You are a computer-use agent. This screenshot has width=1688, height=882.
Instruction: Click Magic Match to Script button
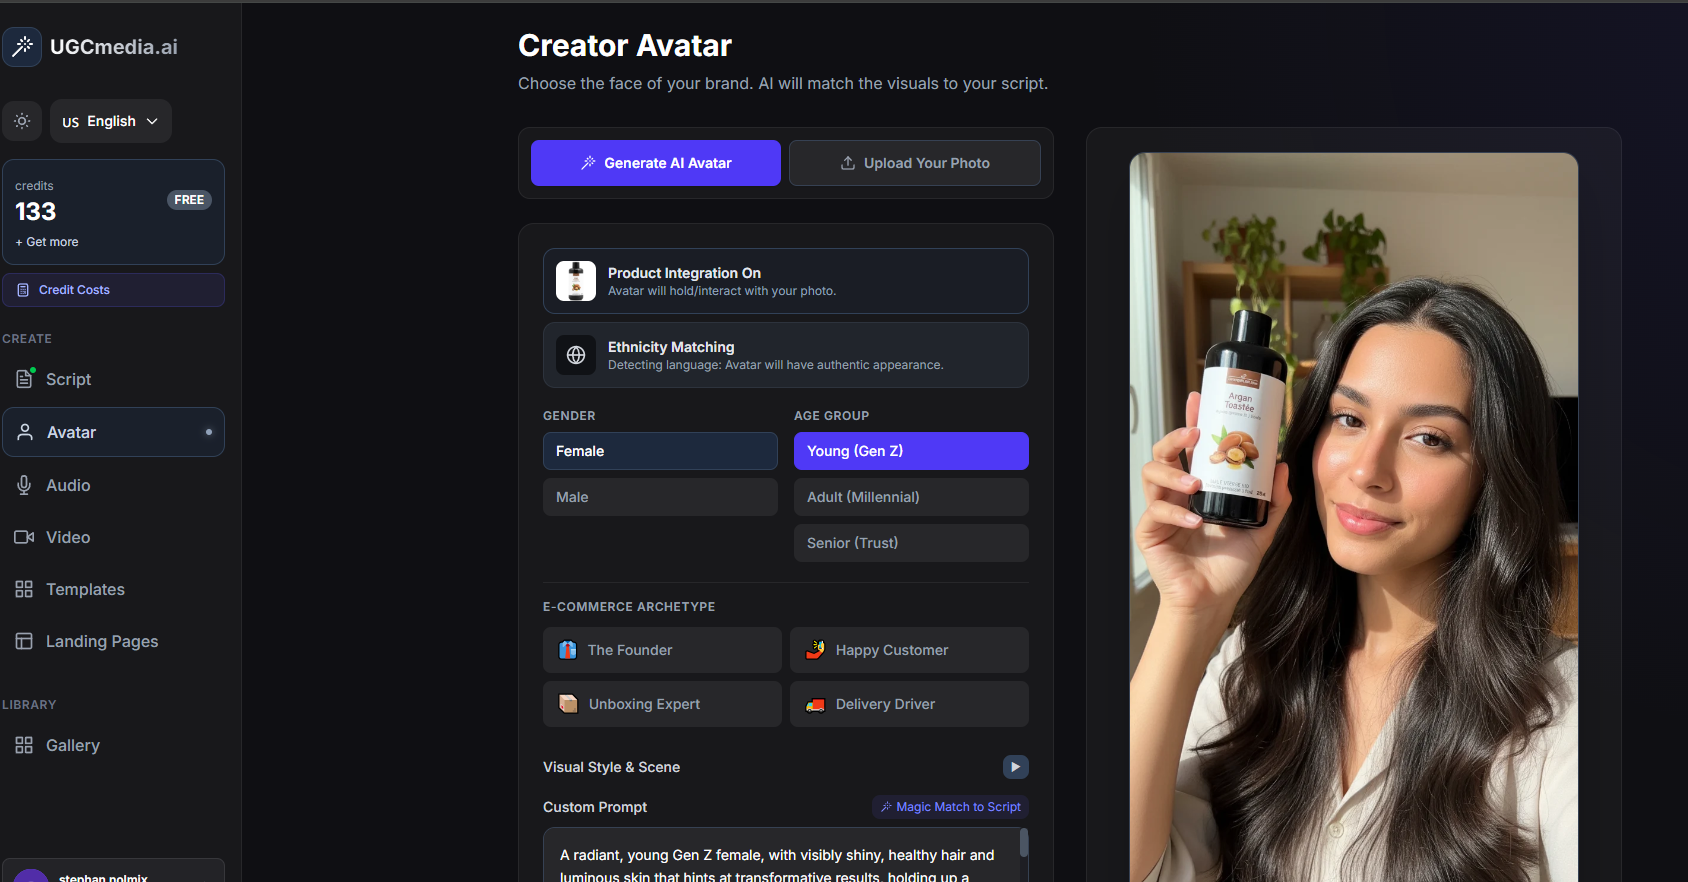(951, 807)
